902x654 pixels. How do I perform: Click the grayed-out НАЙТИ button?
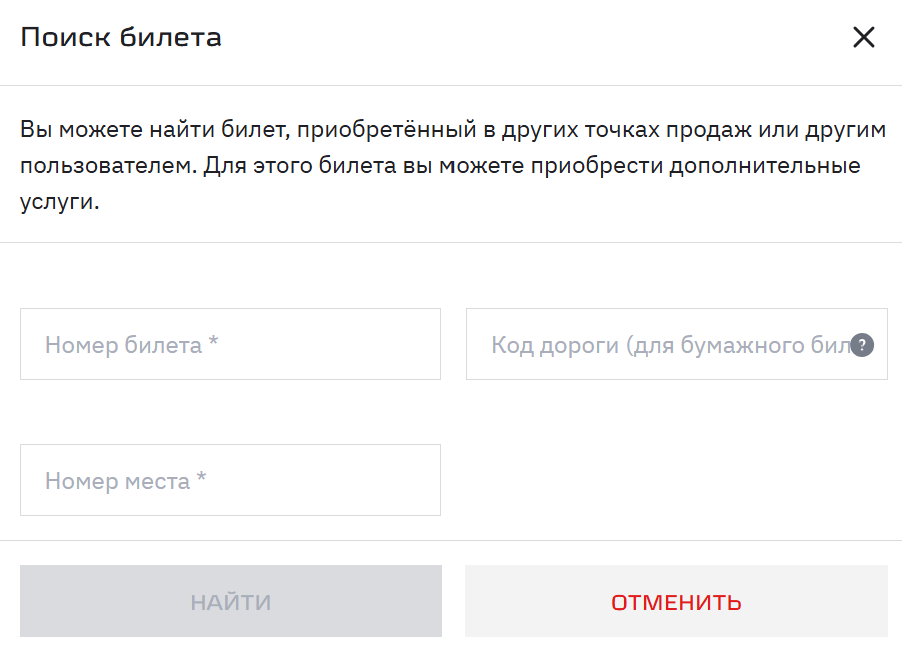coord(230,602)
